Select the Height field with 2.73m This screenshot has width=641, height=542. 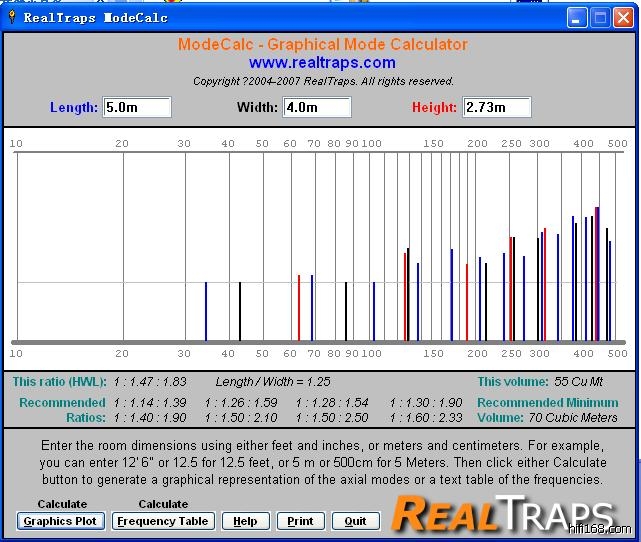[497, 107]
